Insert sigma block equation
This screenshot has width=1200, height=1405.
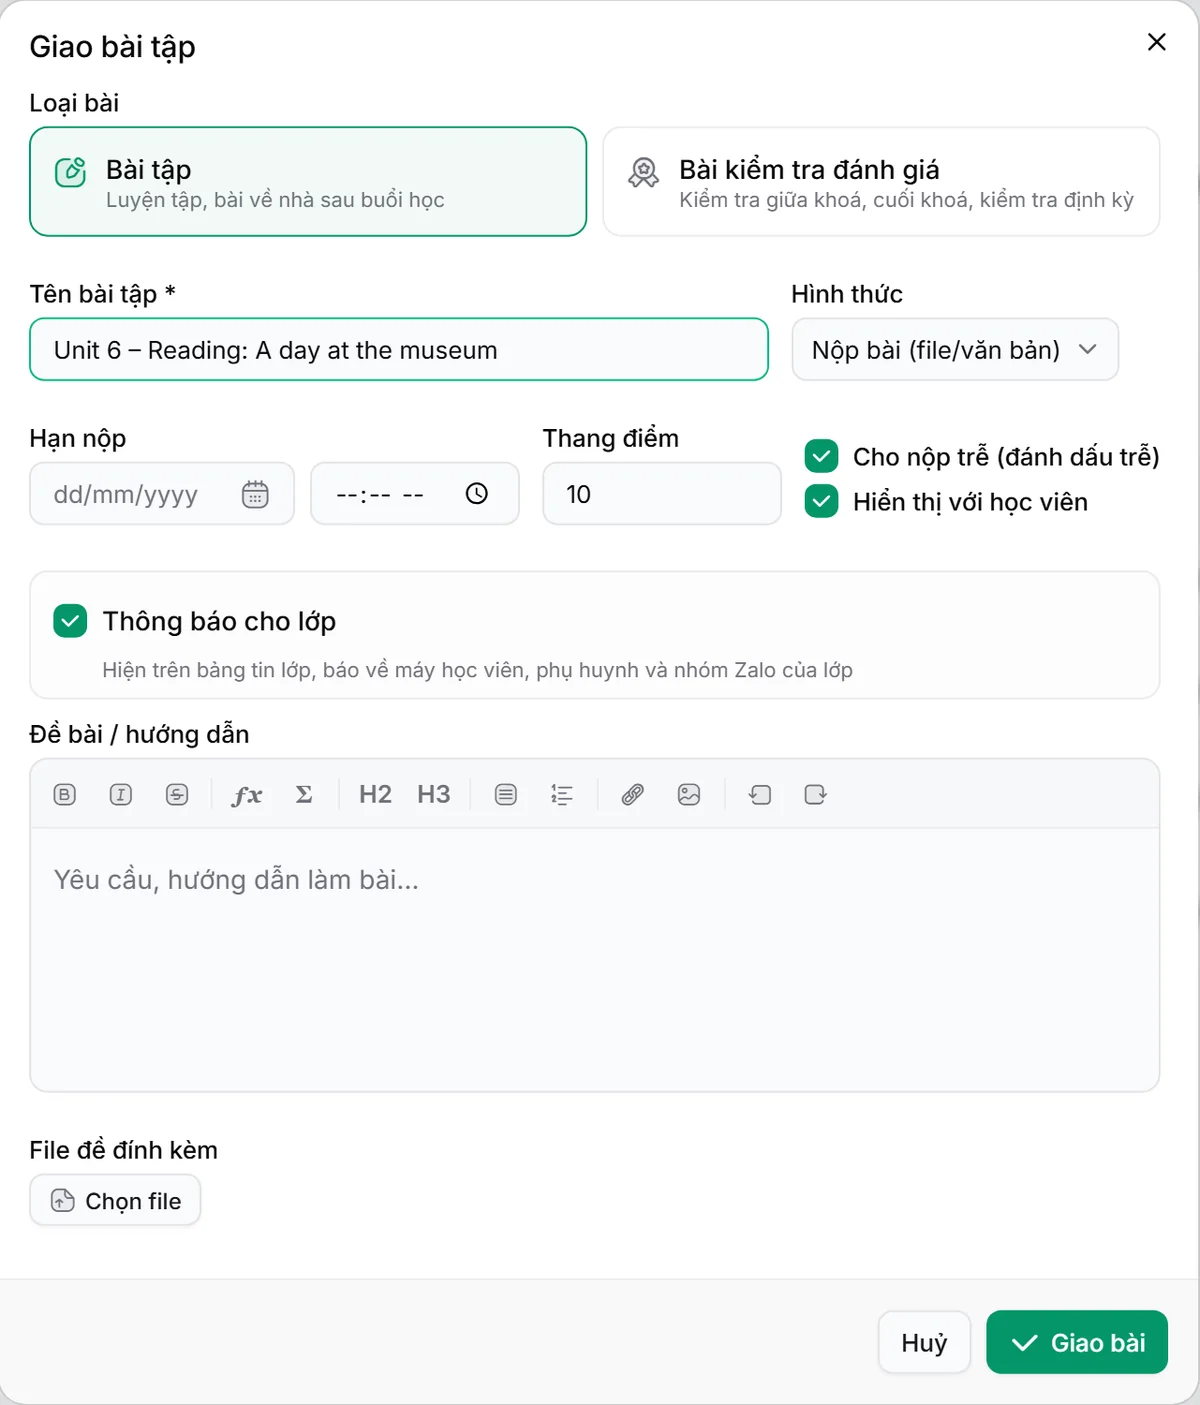(x=304, y=795)
